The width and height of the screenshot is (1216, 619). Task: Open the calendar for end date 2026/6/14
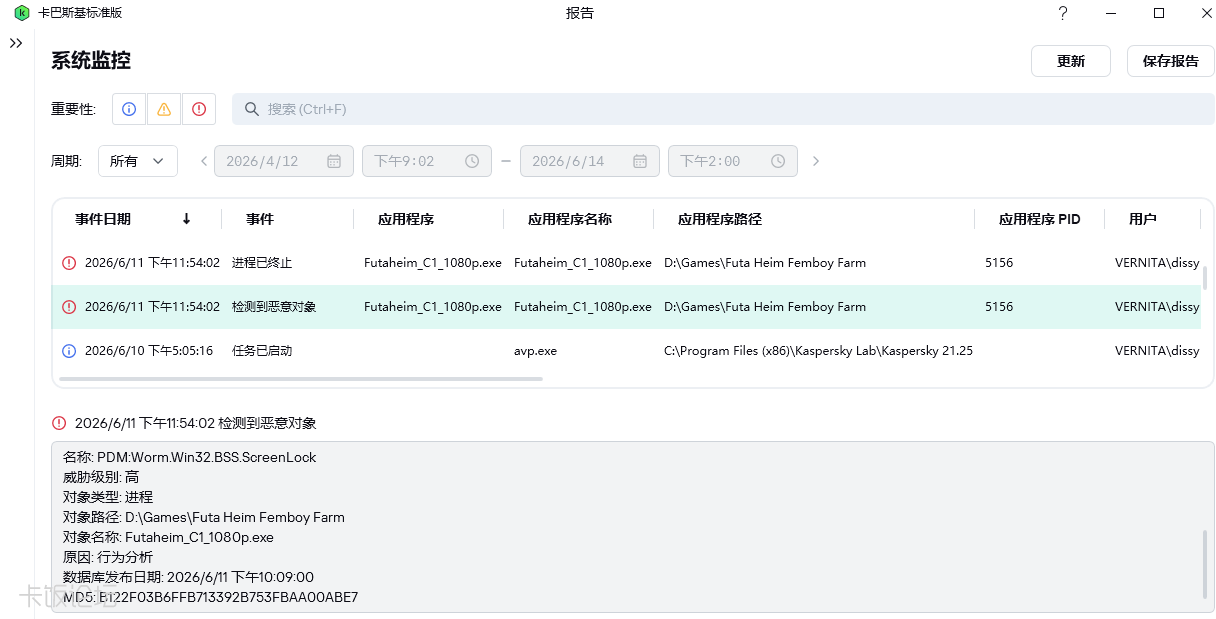click(x=640, y=161)
